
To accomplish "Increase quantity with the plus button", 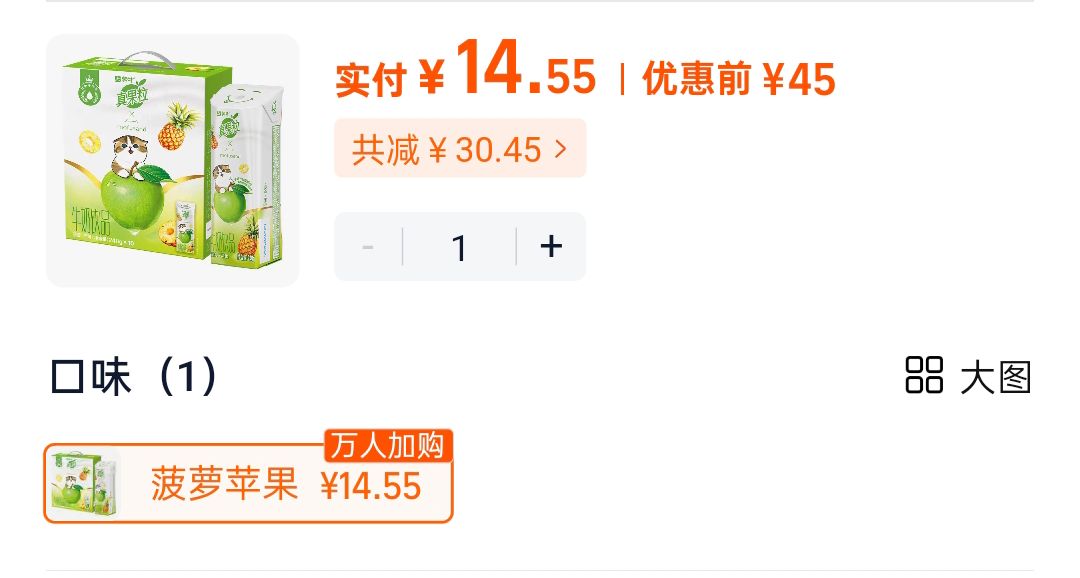I will tap(551, 247).
